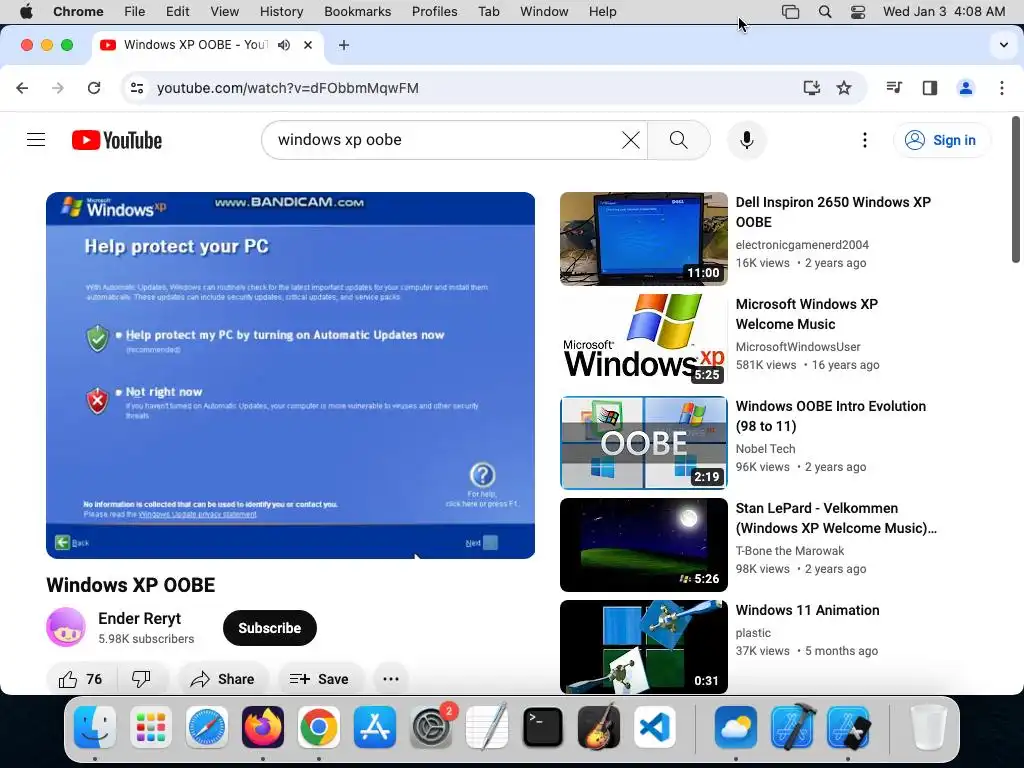Open Launchpad from the Dock
The width and height of the screenshot is (1024, 768).
(x=151, y=727)
